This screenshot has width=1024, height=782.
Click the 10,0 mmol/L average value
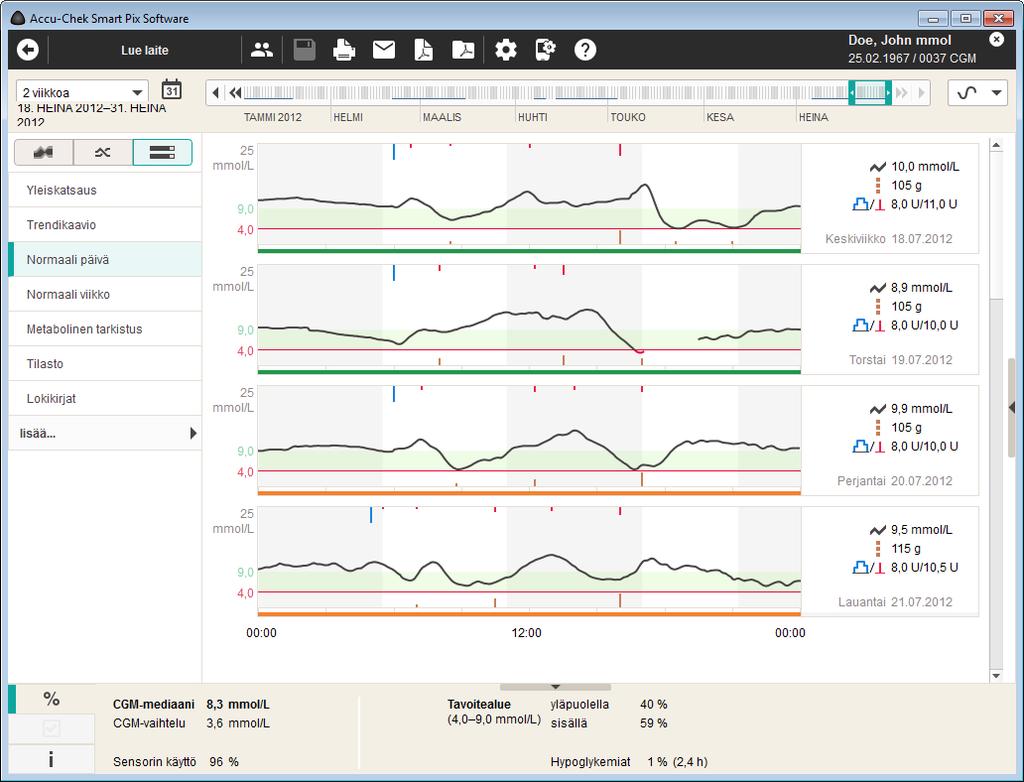pyautogui.click(x=925, y=167)
